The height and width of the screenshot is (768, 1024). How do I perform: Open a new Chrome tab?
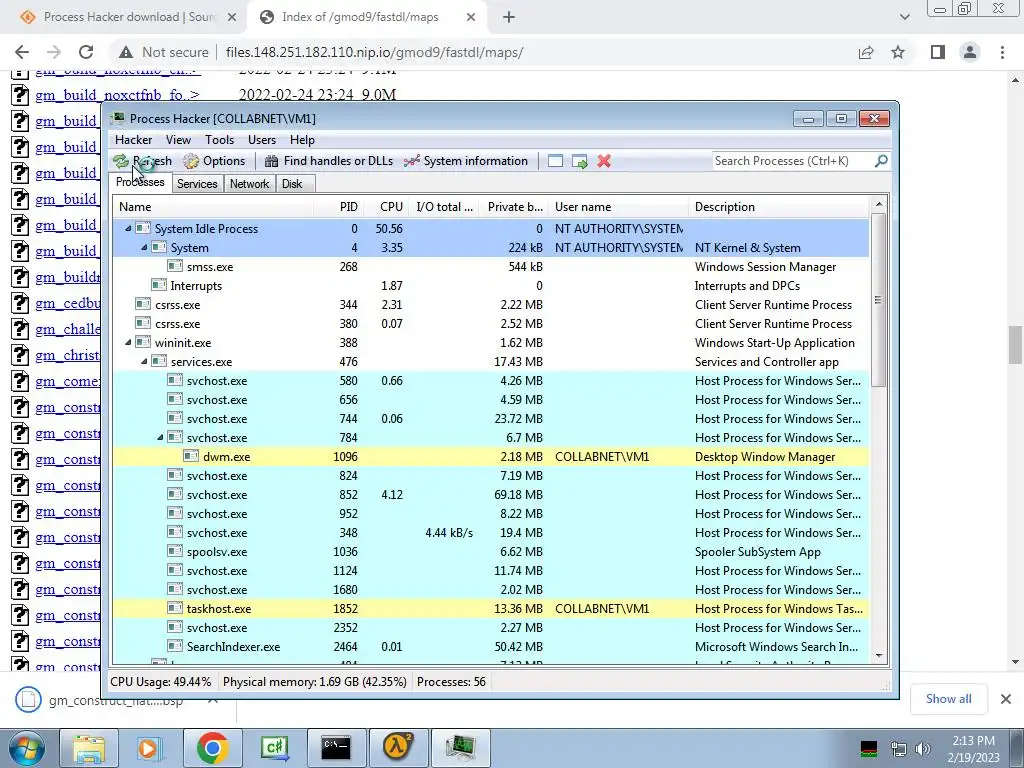pyautogui.click(x=509, y=17)
